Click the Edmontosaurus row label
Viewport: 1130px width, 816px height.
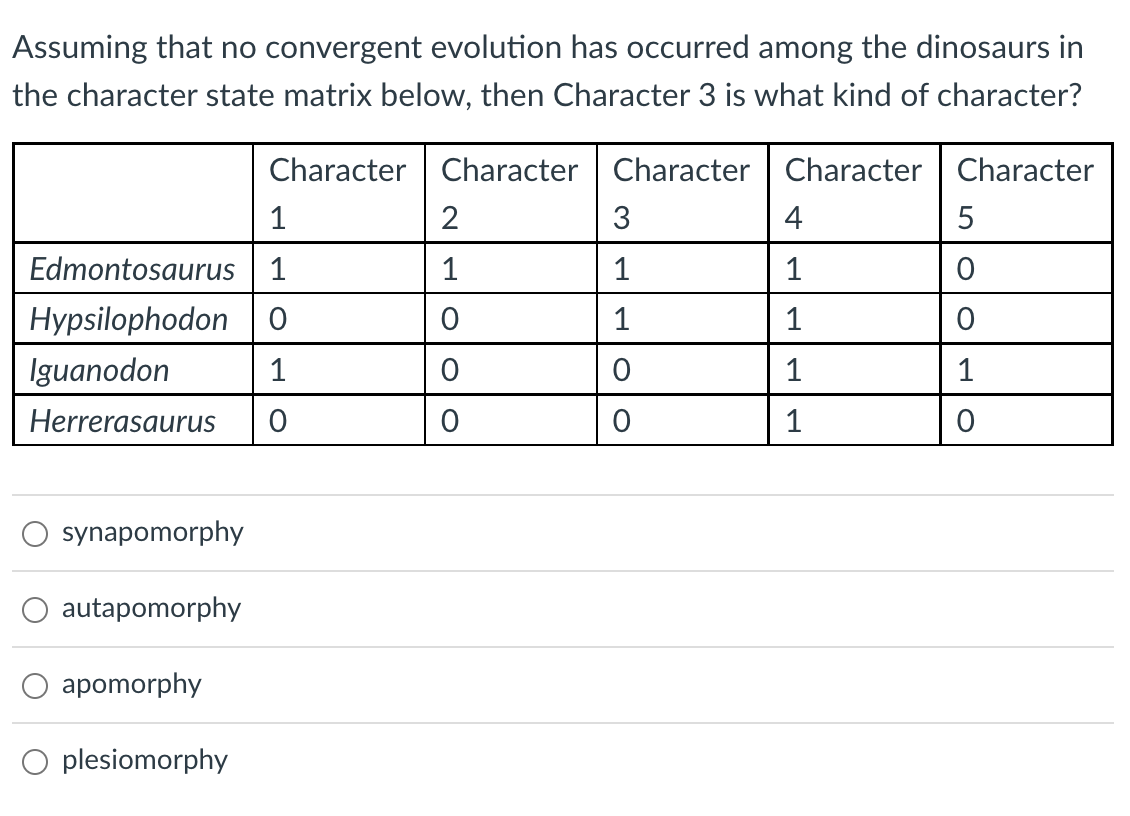[132, 268]
